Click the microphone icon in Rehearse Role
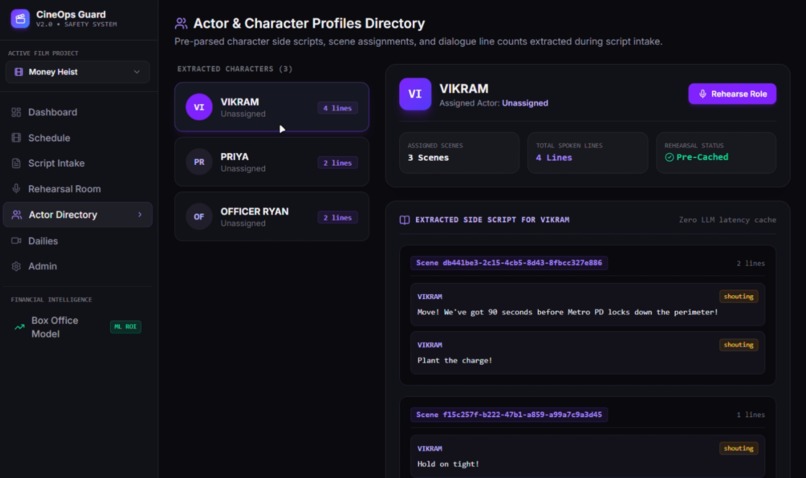Viewport: 806px width, 478px height. [x=703, y=94]
